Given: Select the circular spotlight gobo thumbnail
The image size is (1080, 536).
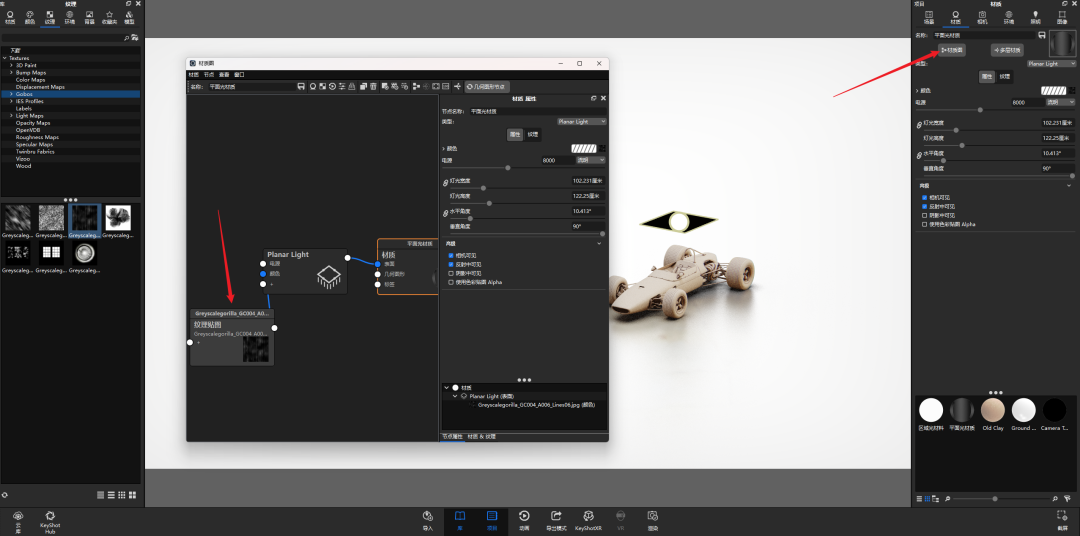Looking at the screenshot, I should [x=85, y=253].
